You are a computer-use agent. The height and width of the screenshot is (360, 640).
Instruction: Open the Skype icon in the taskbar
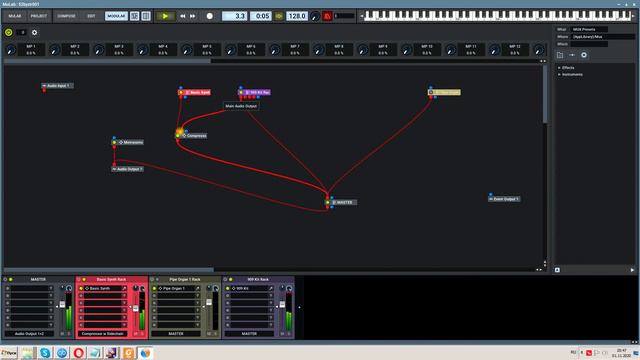click(x=45, y=353)
